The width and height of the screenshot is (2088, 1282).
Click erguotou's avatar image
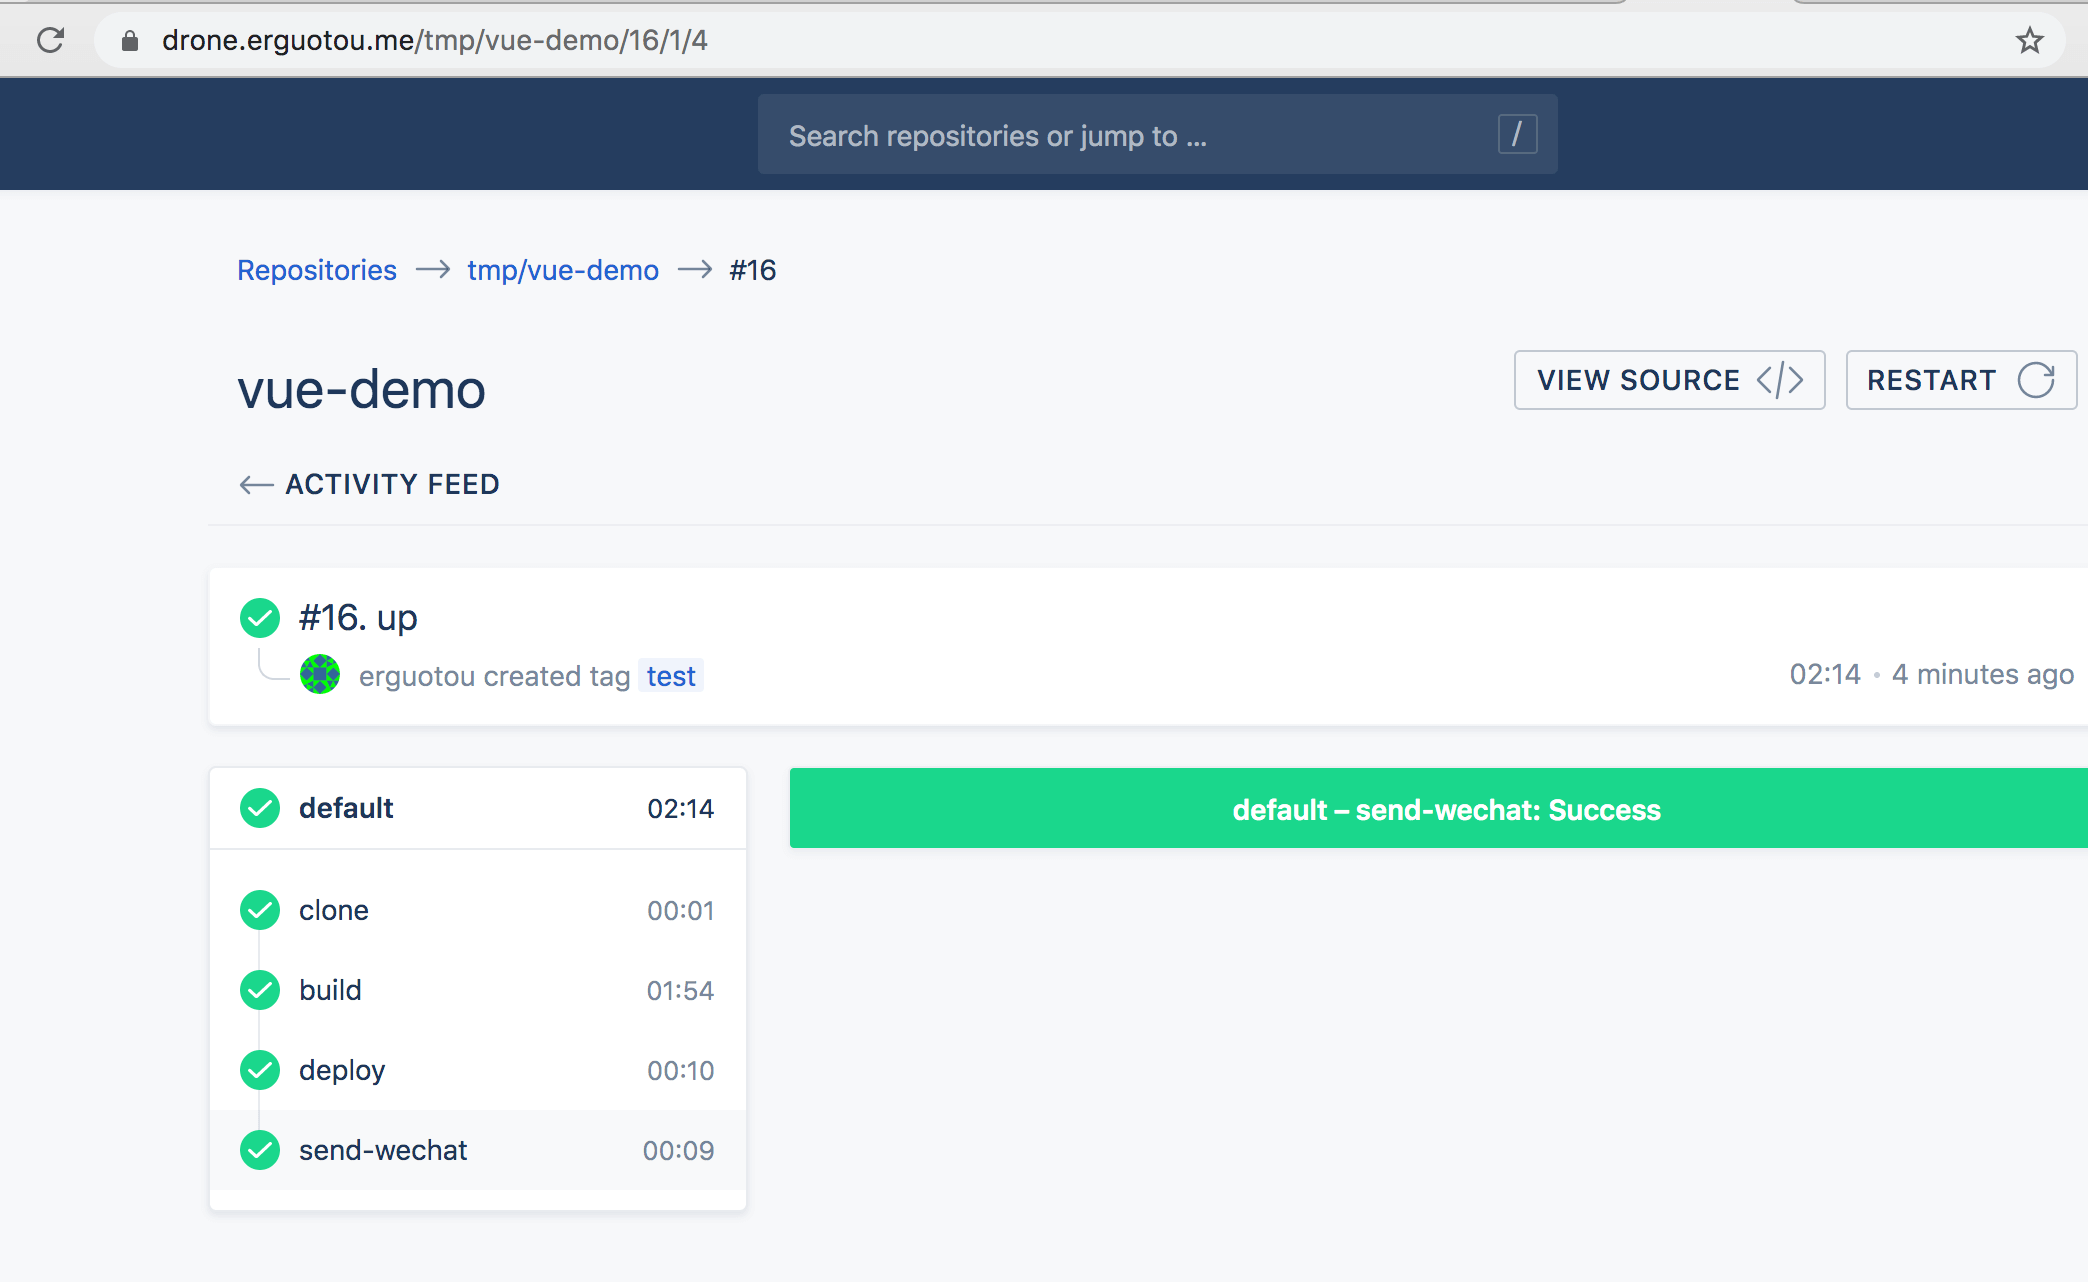pyautogui.click(x=320, y=674)
